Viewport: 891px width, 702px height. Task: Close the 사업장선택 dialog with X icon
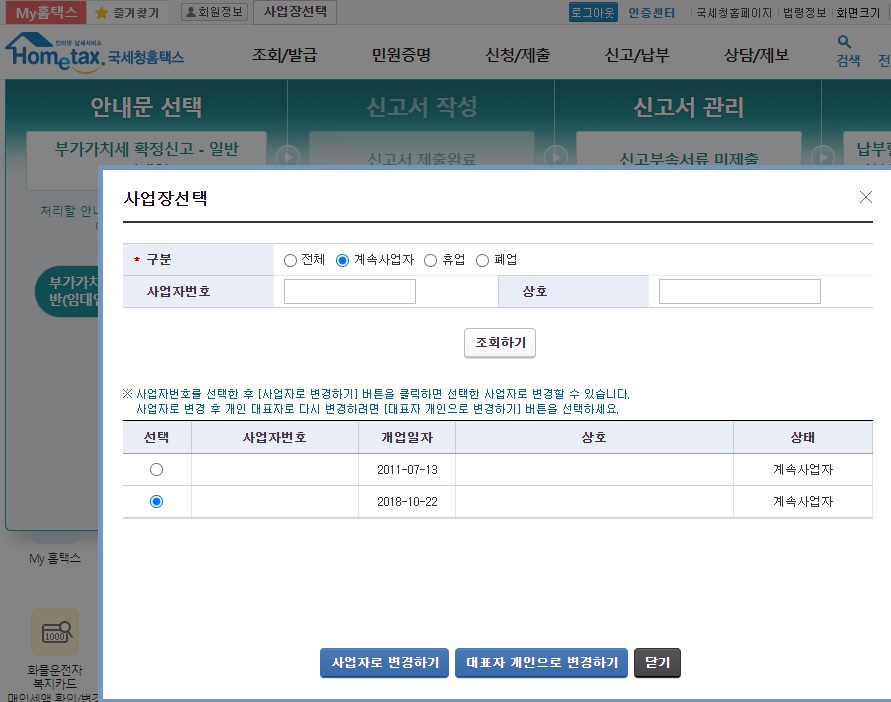(865, 197)
